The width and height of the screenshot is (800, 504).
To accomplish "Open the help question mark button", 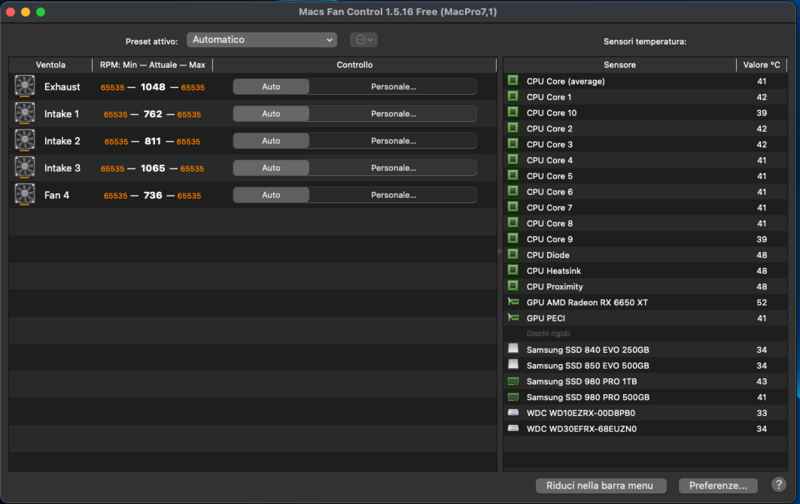I will (779, 485).
